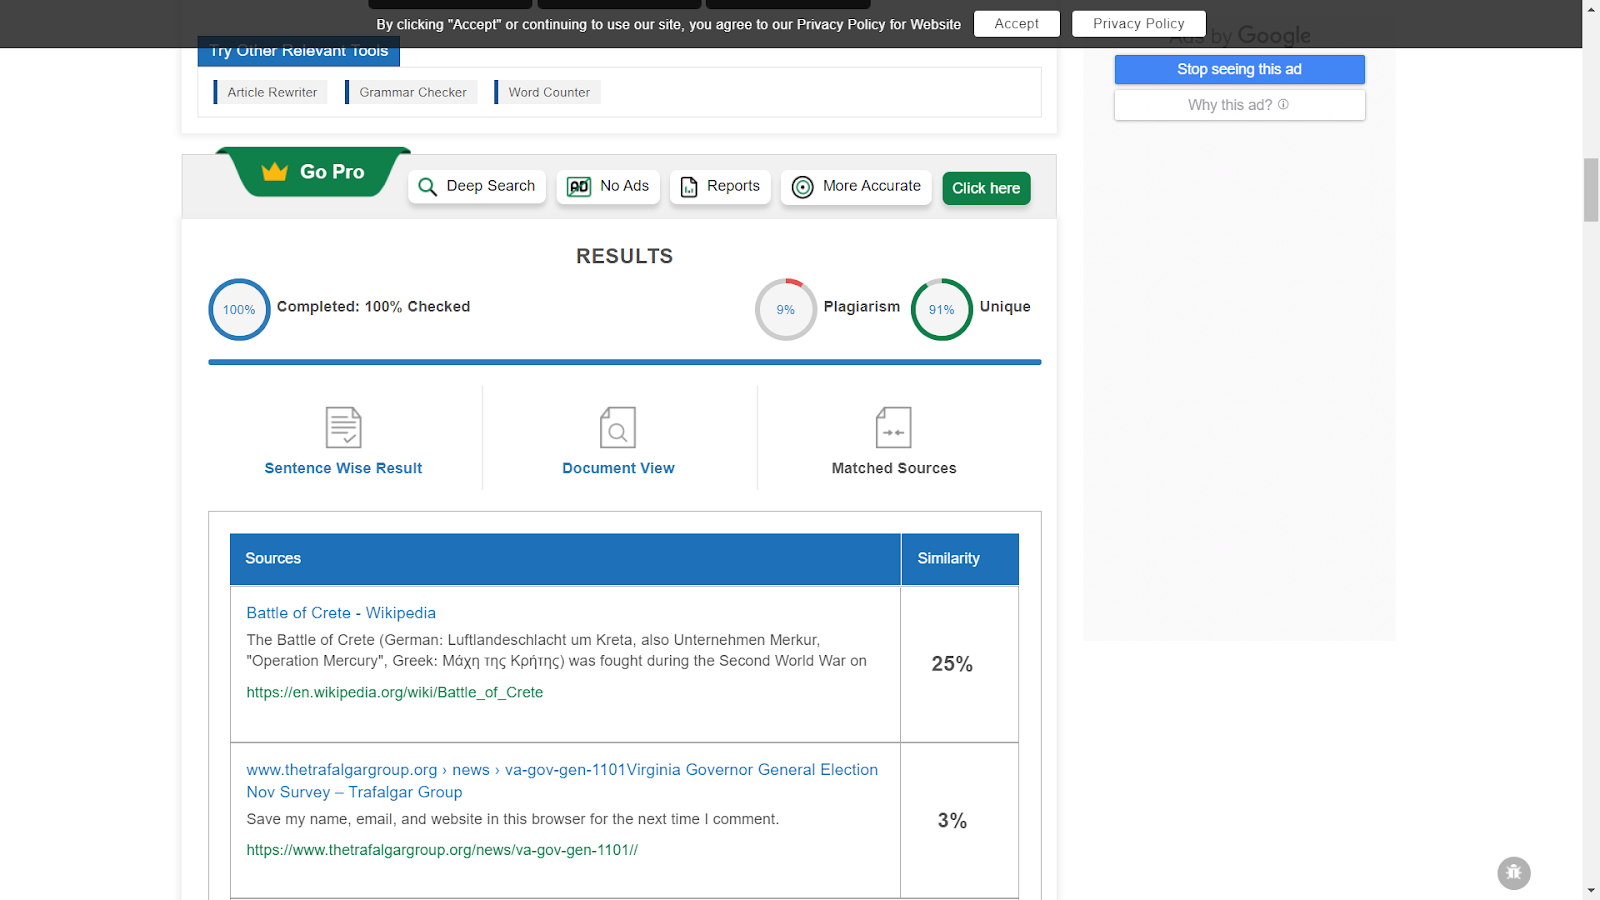Image resolution: width=1600 pixels, height=900 pixels.
Task: Open the thetrafalgargroup.org va-gov-gen-1101 URL
Action: (x=442, y=850)
